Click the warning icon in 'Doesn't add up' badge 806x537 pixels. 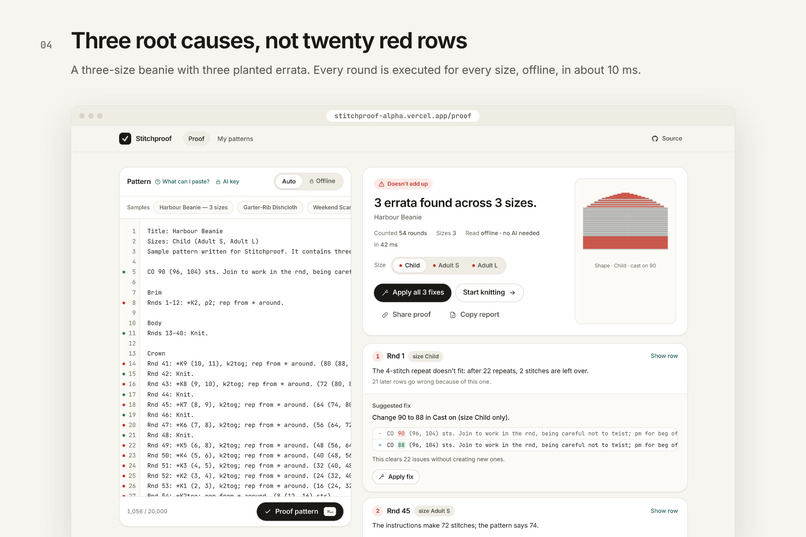(x=381, y=183)
